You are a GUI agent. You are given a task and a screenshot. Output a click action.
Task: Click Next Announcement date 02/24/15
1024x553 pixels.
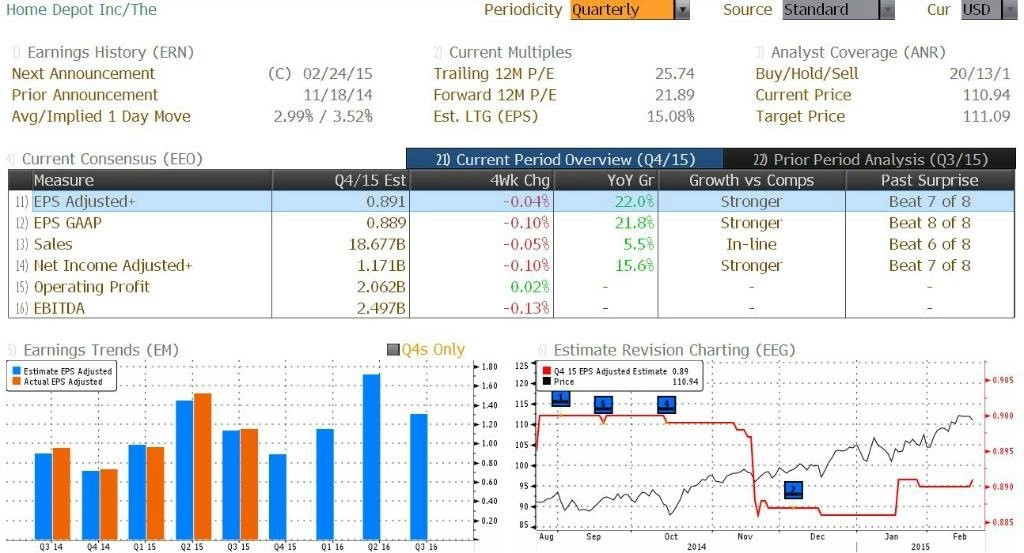(338, 73)
